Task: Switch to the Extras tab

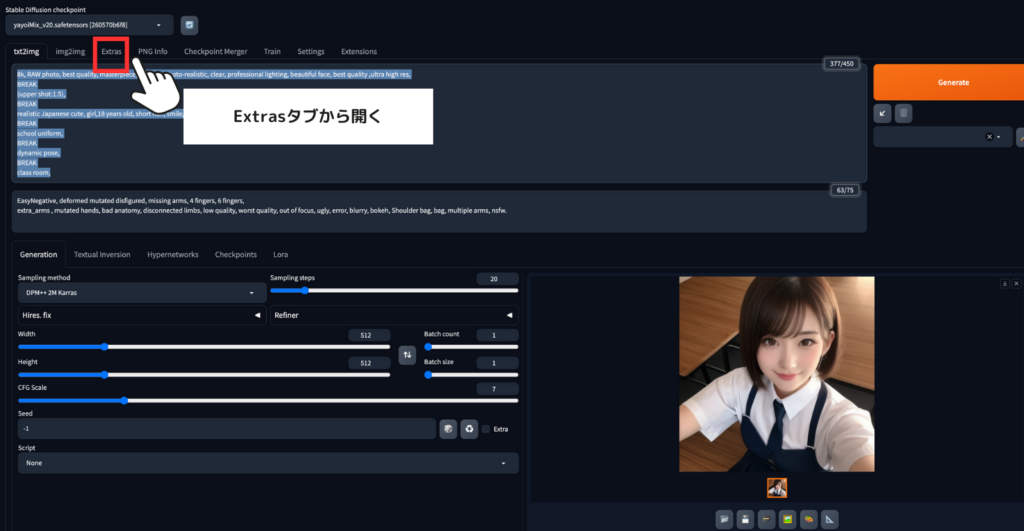Action: click(111, 51)
